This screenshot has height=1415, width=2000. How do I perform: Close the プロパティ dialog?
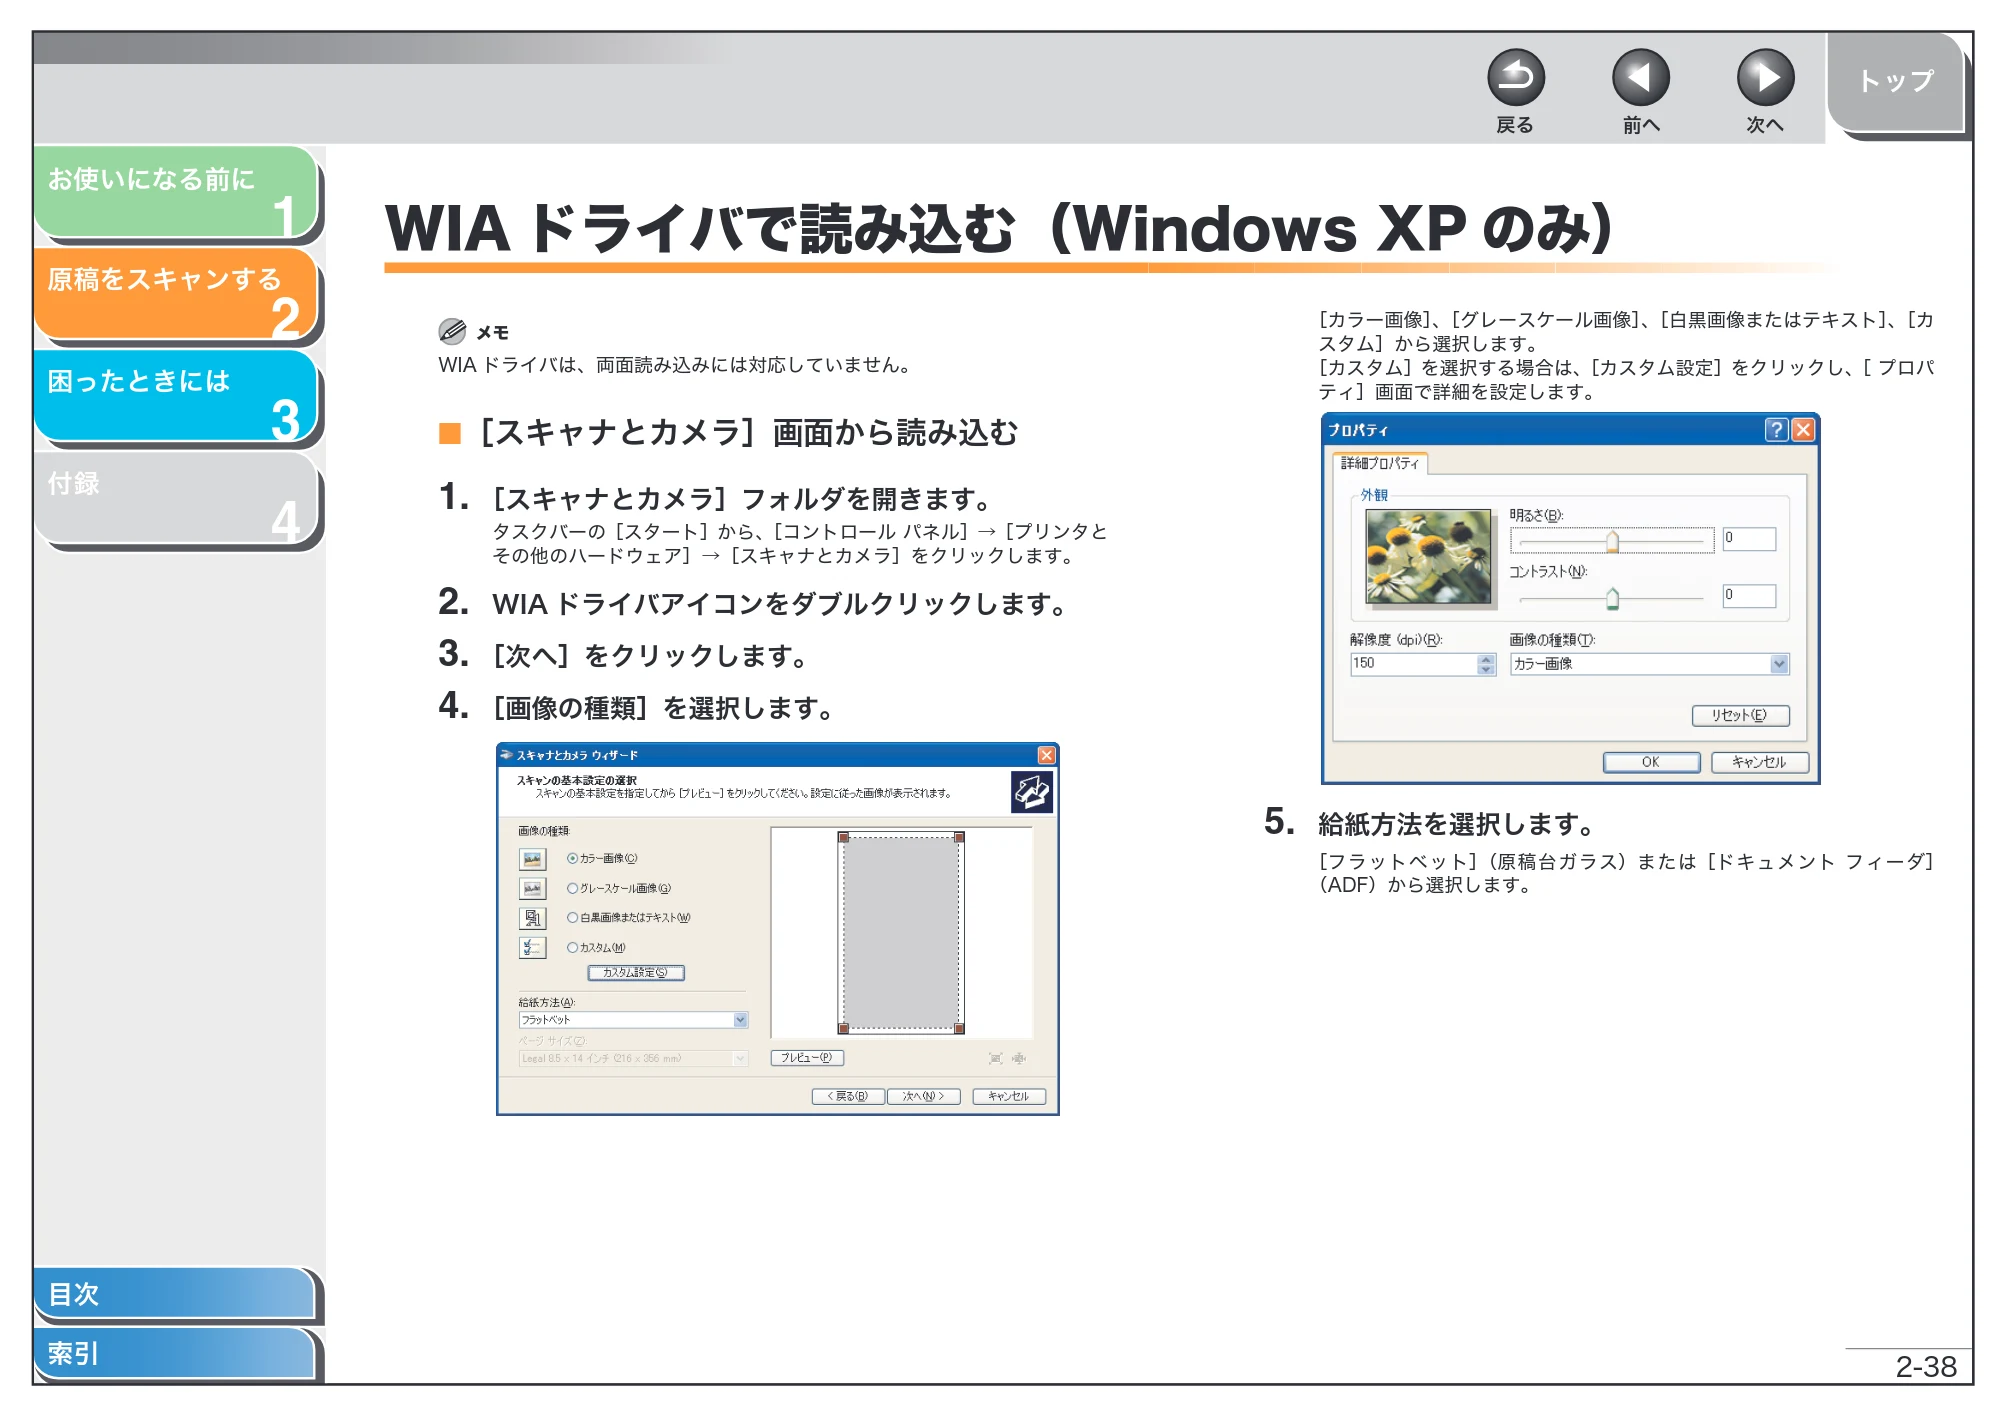1803,430
